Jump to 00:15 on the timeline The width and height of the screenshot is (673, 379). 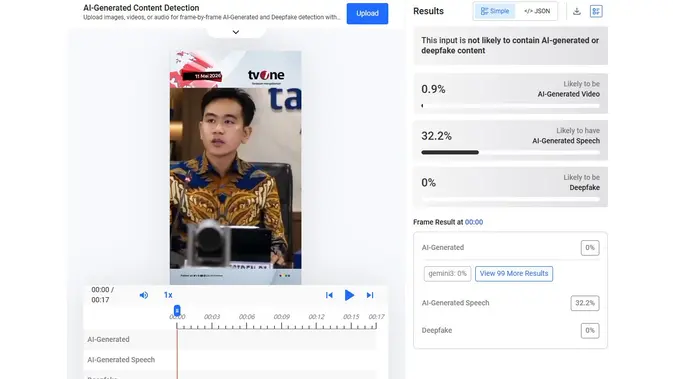[x=351, y=317]
